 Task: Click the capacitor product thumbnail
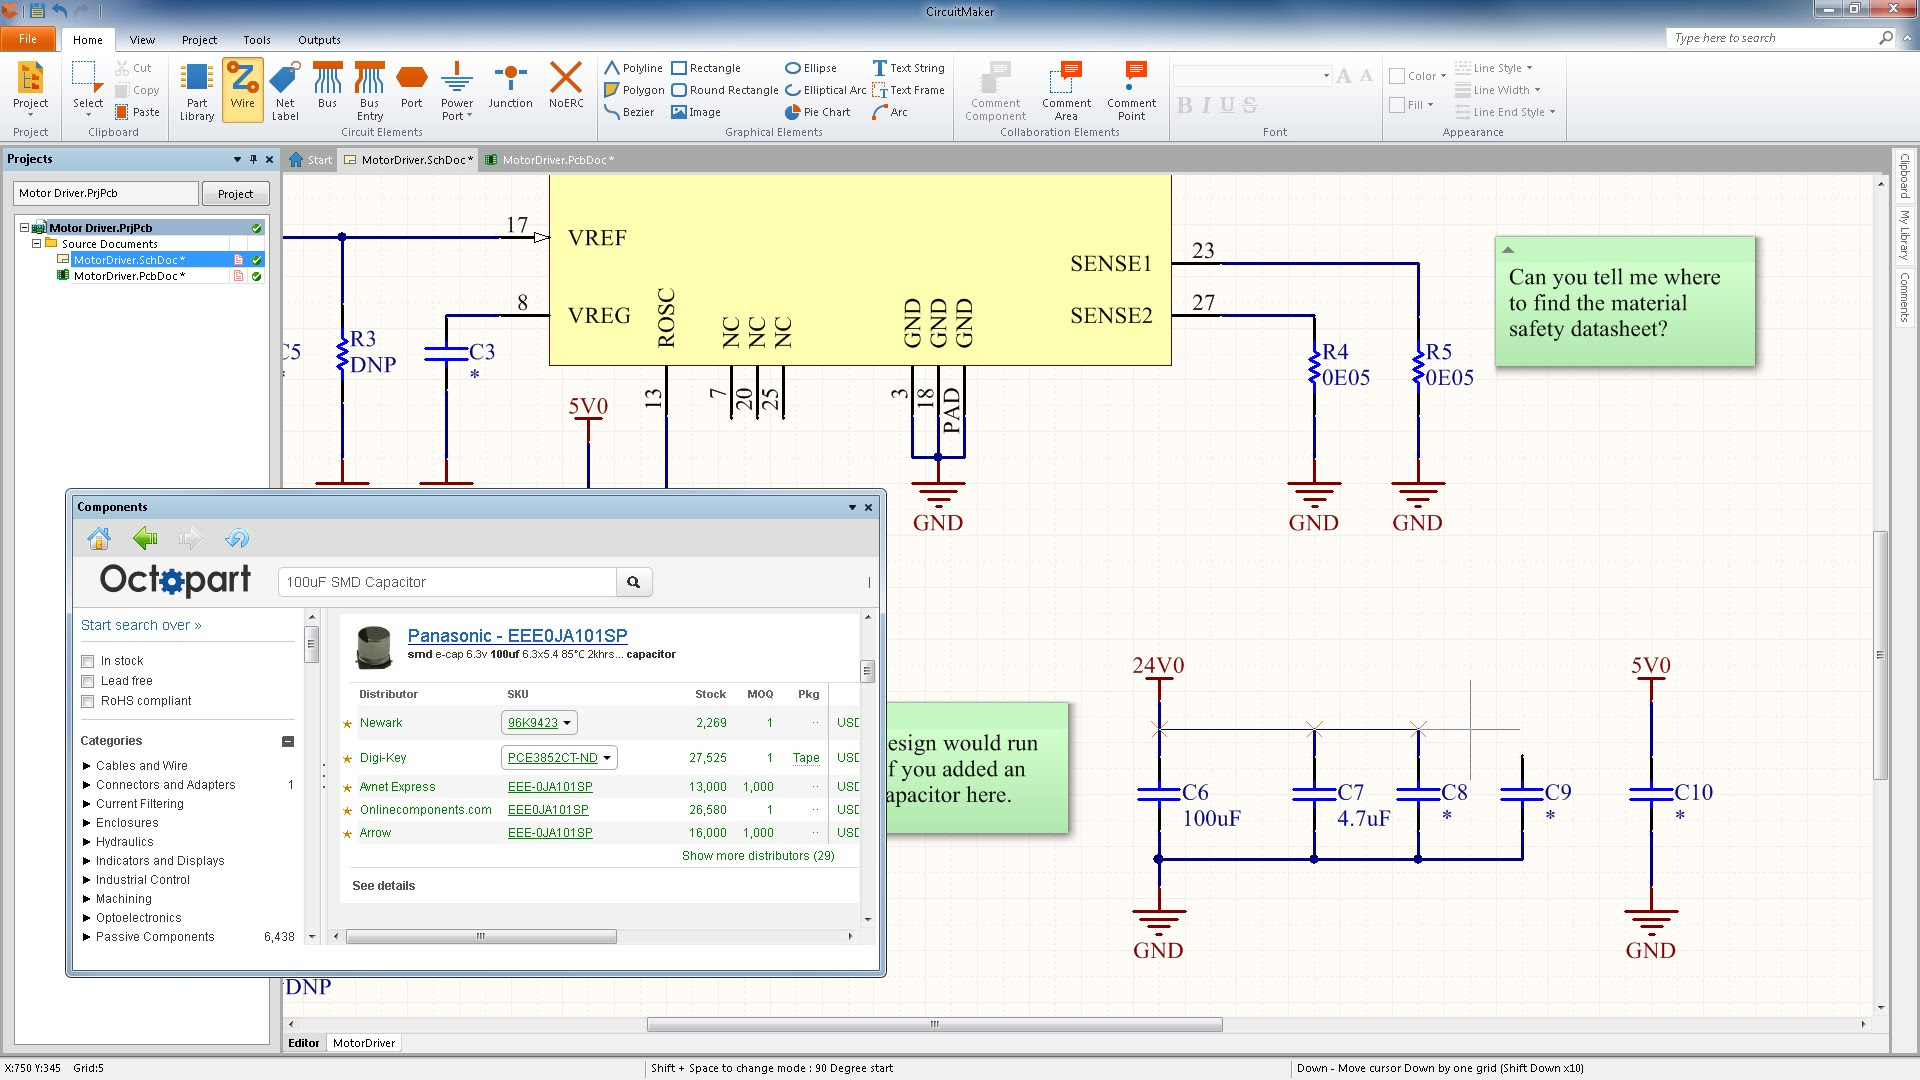coord(374,647)
